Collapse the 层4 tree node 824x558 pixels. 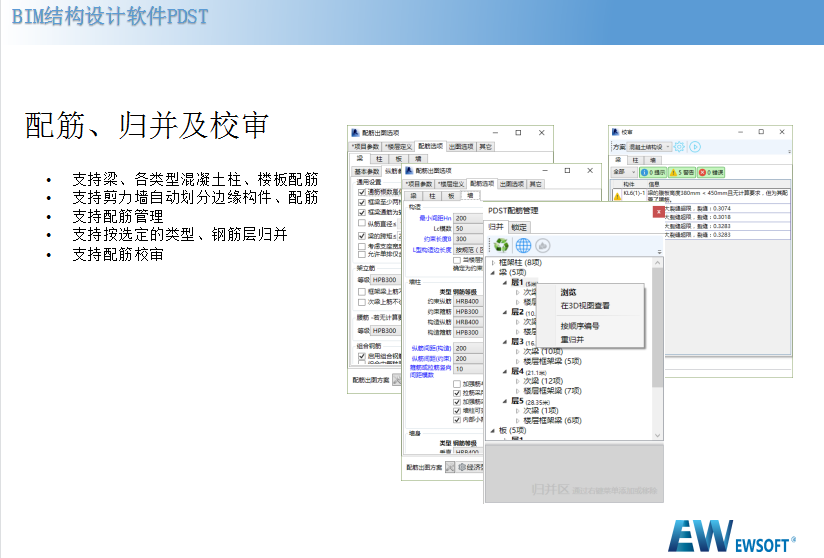[505, 371]
